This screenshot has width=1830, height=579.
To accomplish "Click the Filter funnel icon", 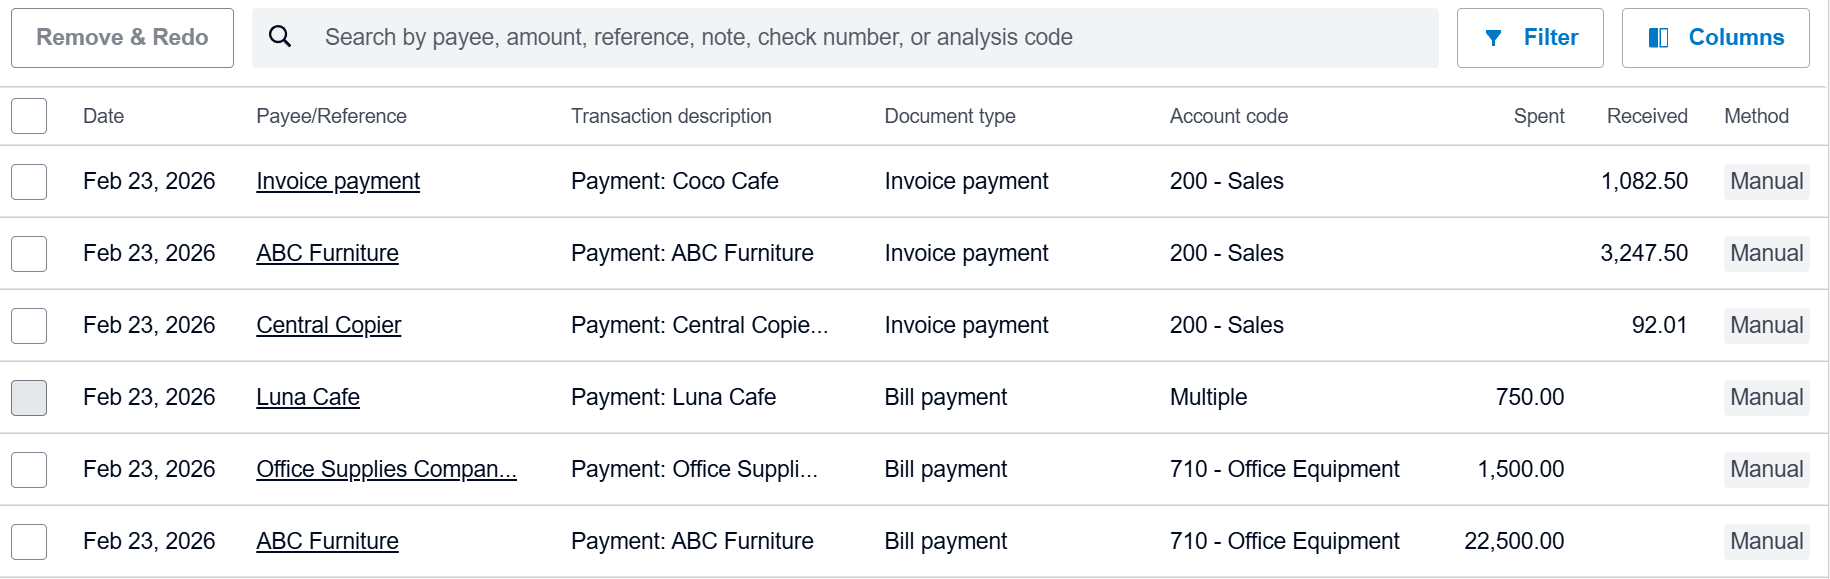I will (x=1493, y=38).
